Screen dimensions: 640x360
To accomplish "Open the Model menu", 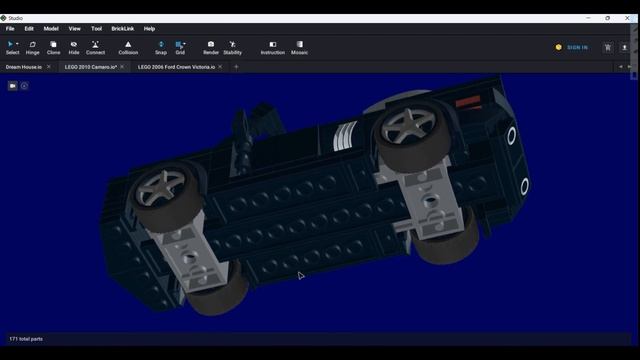I will (x=51, y=29).
